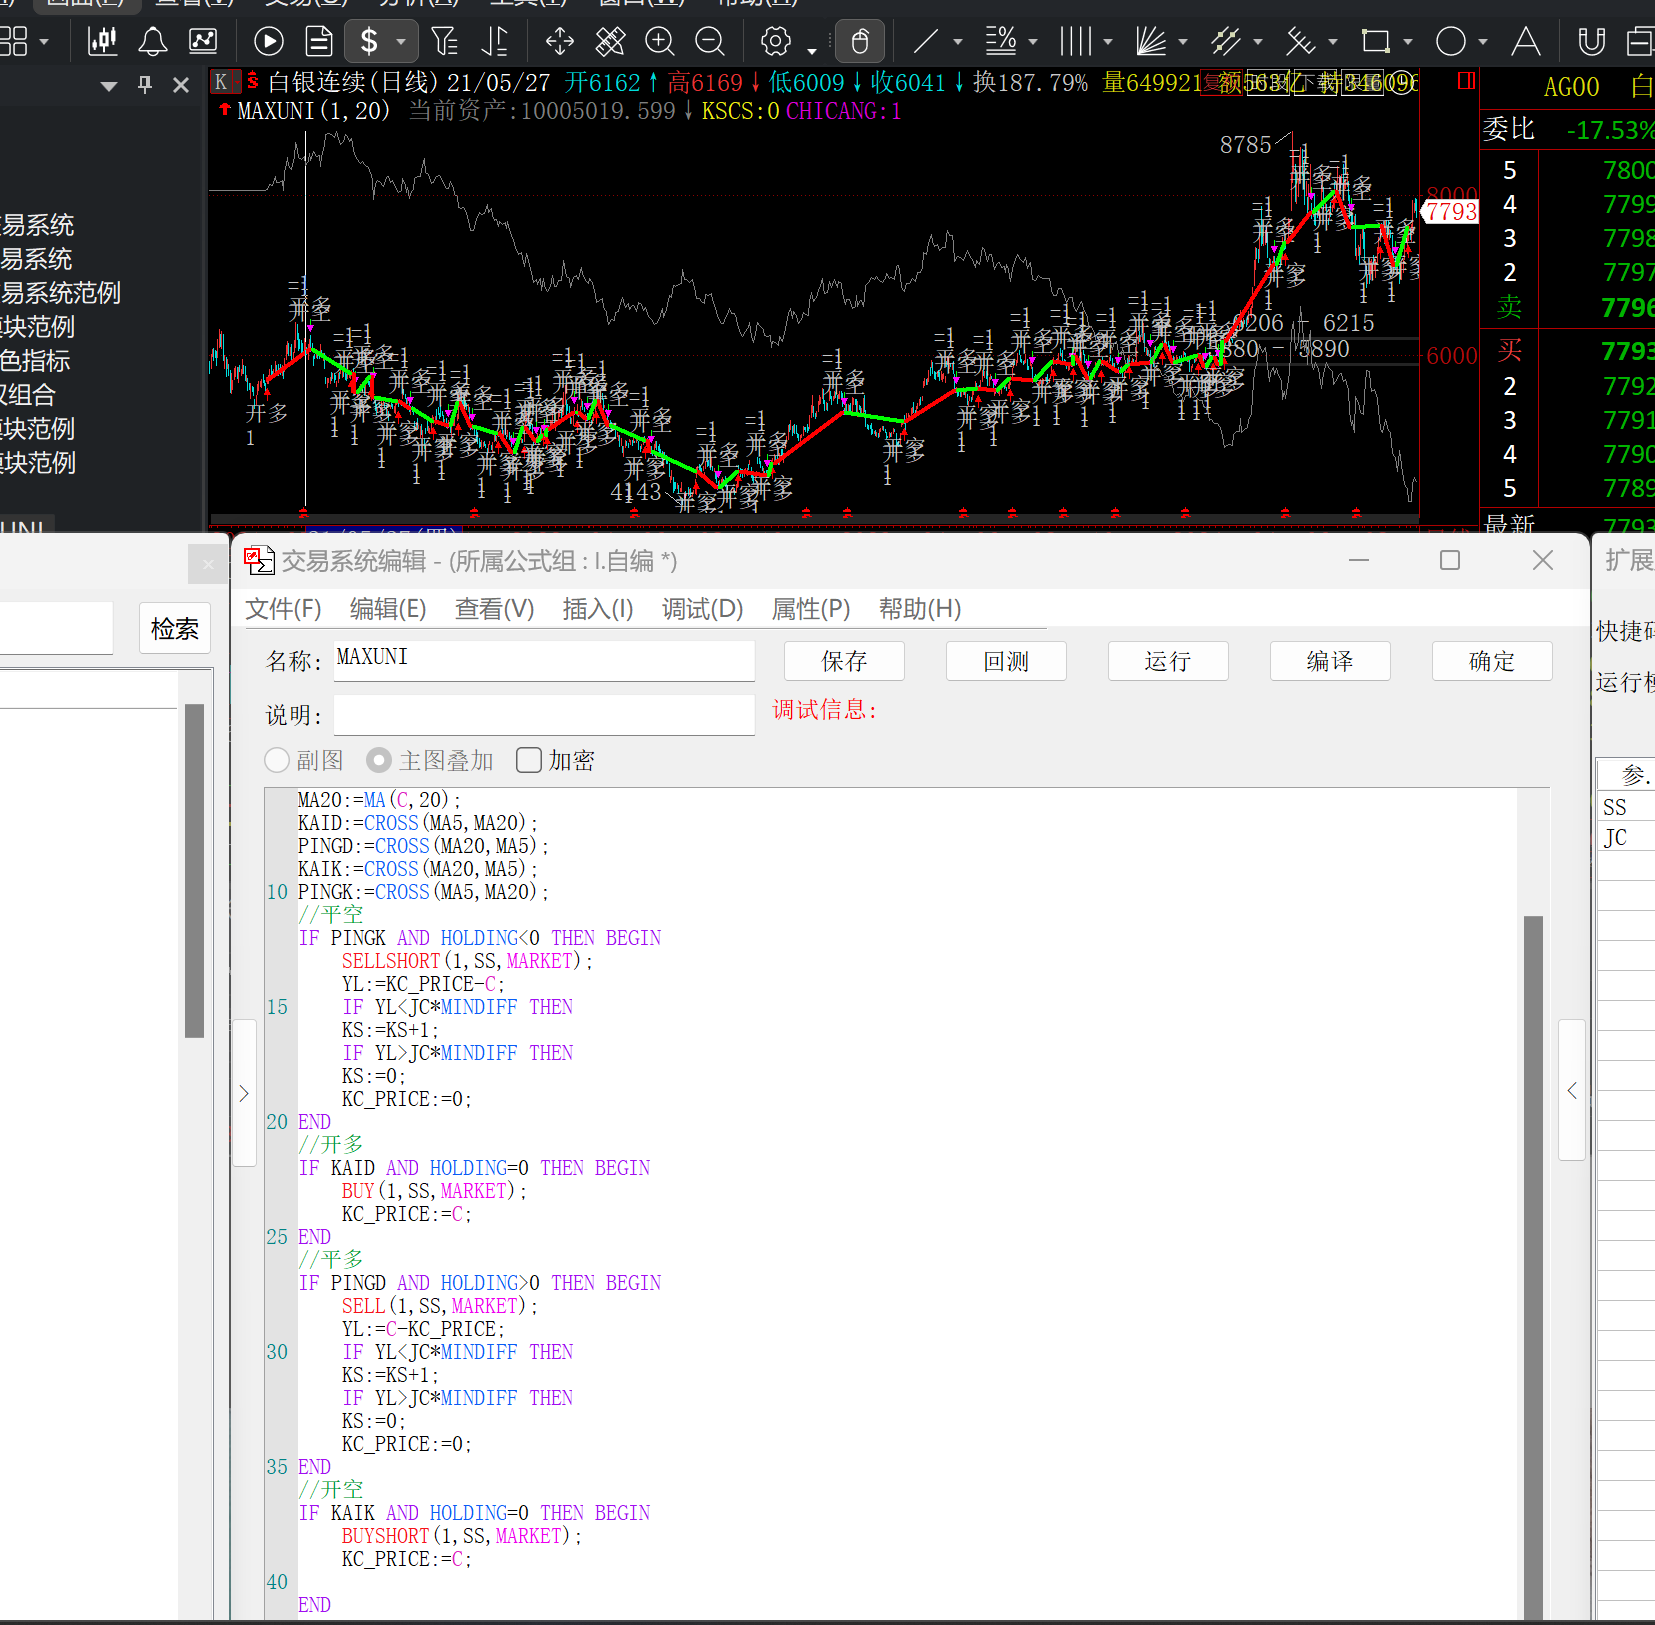
Task: Open the settings gear icon in toolbar
Action: point(776,41)
